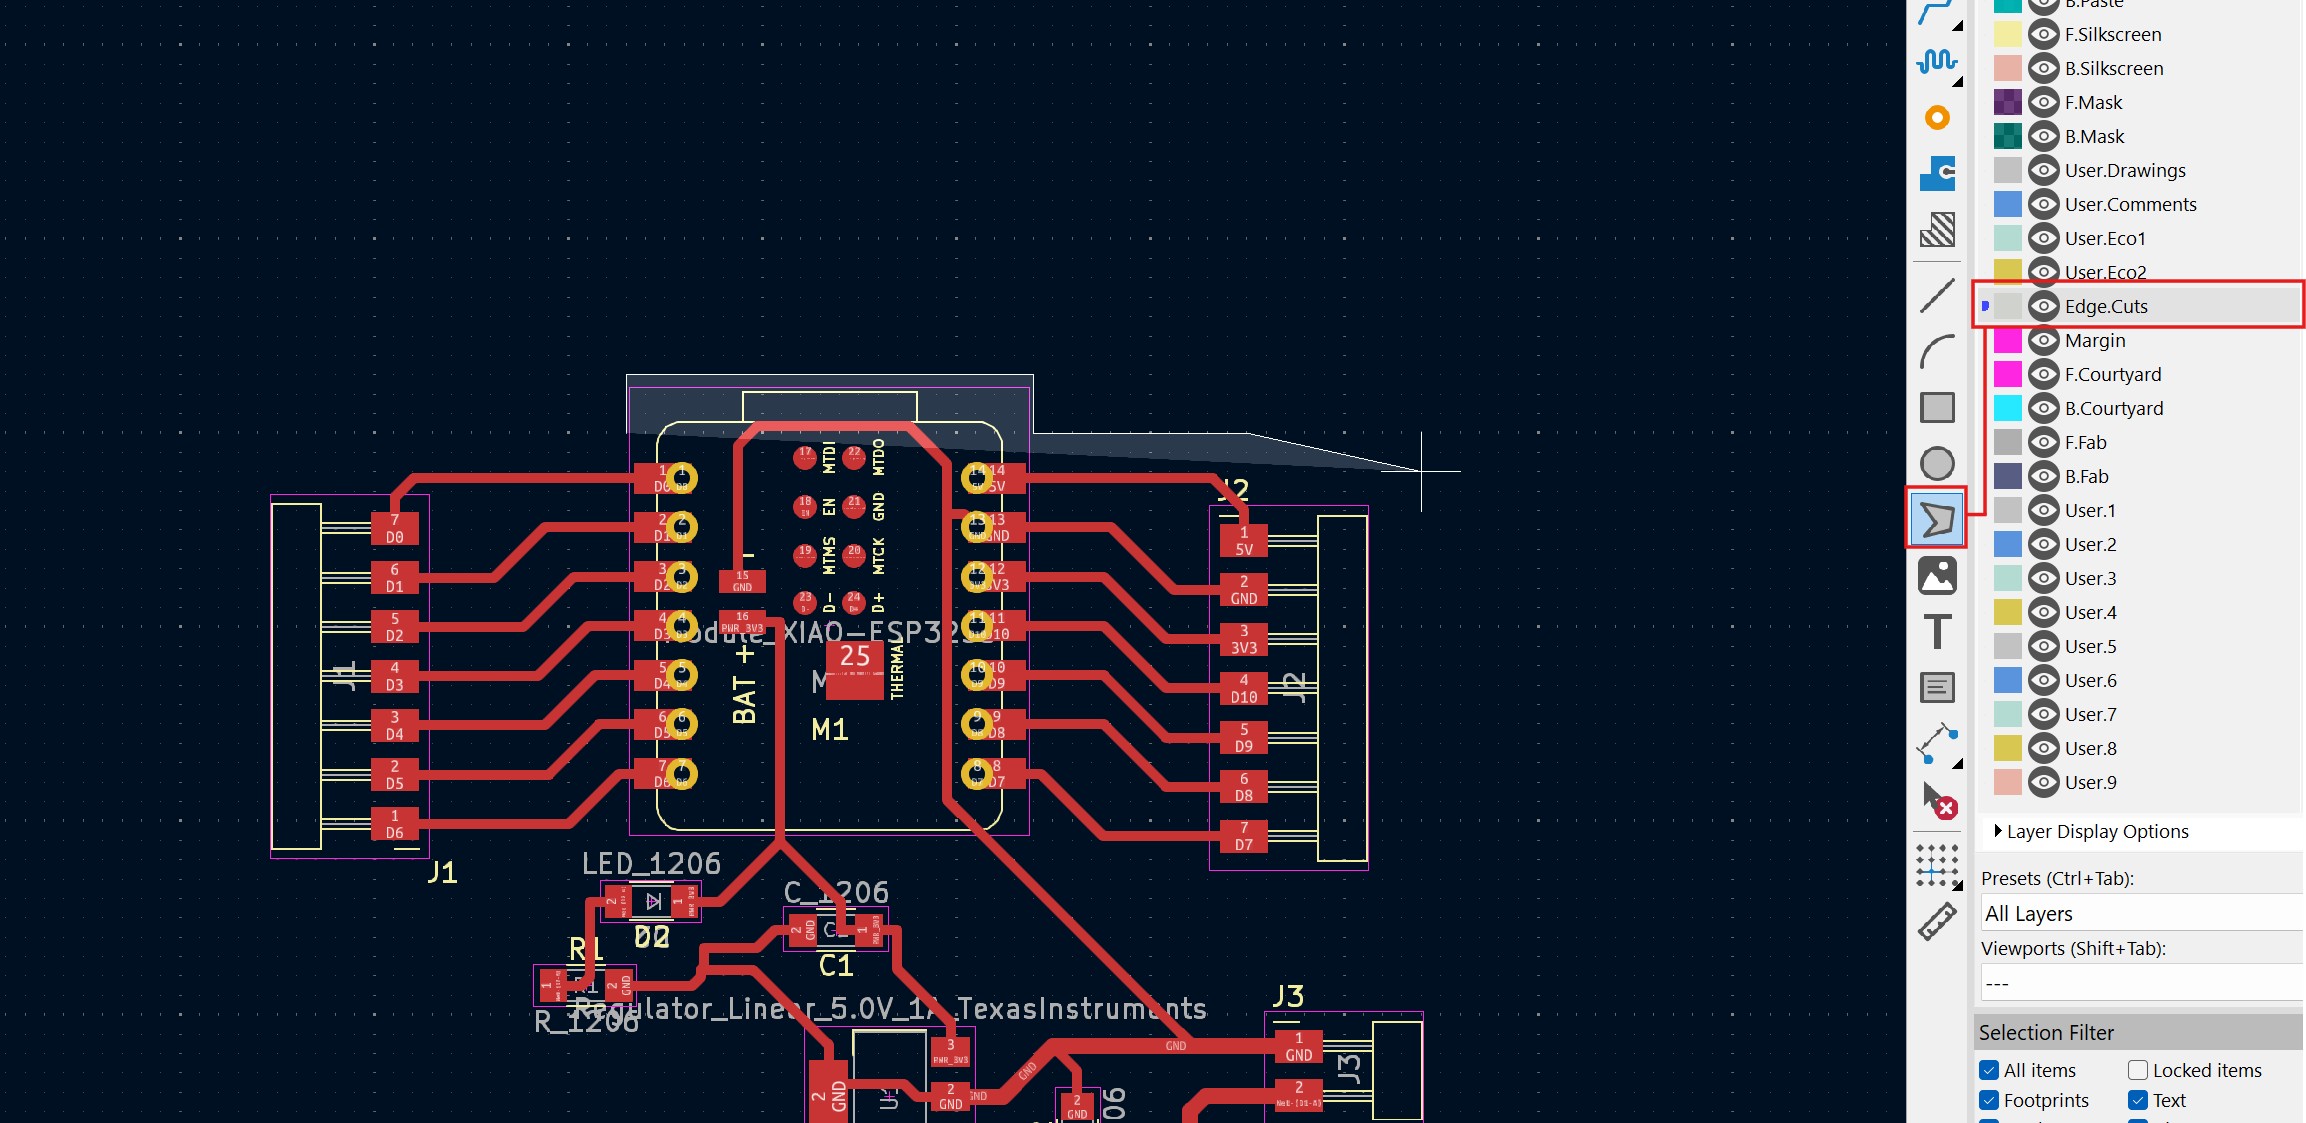The image size is (2306, 1123).
Task: Hide the User.1 layer
Action: tap(2043, 510)
